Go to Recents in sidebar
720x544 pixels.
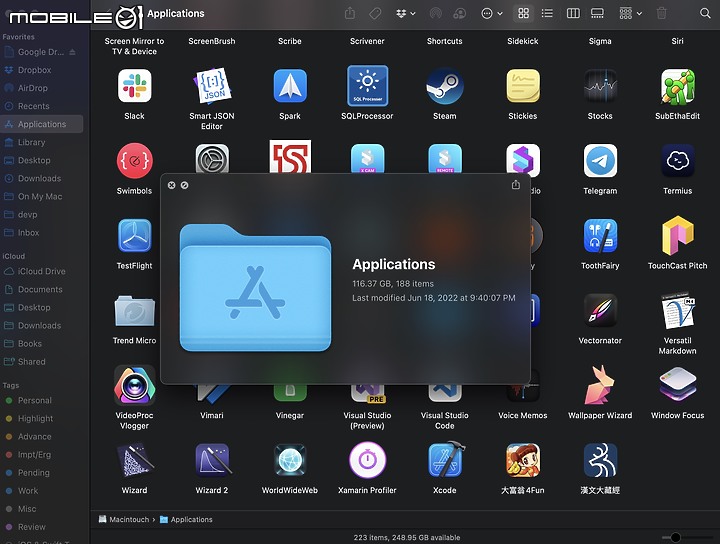[x=42, y=106]
